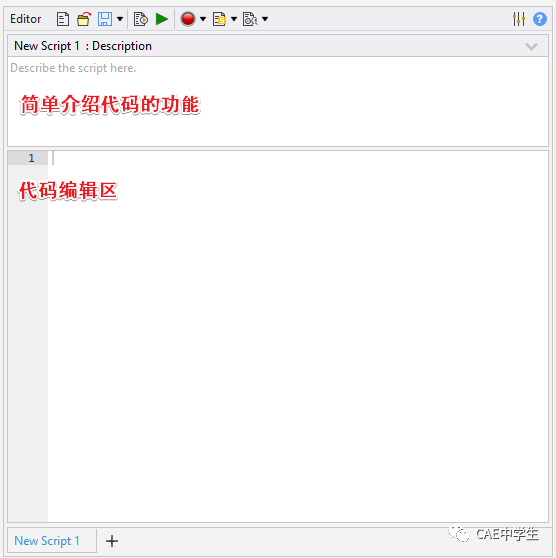
Task: Place cursor in the code editing area
Action: click(298, 336)
